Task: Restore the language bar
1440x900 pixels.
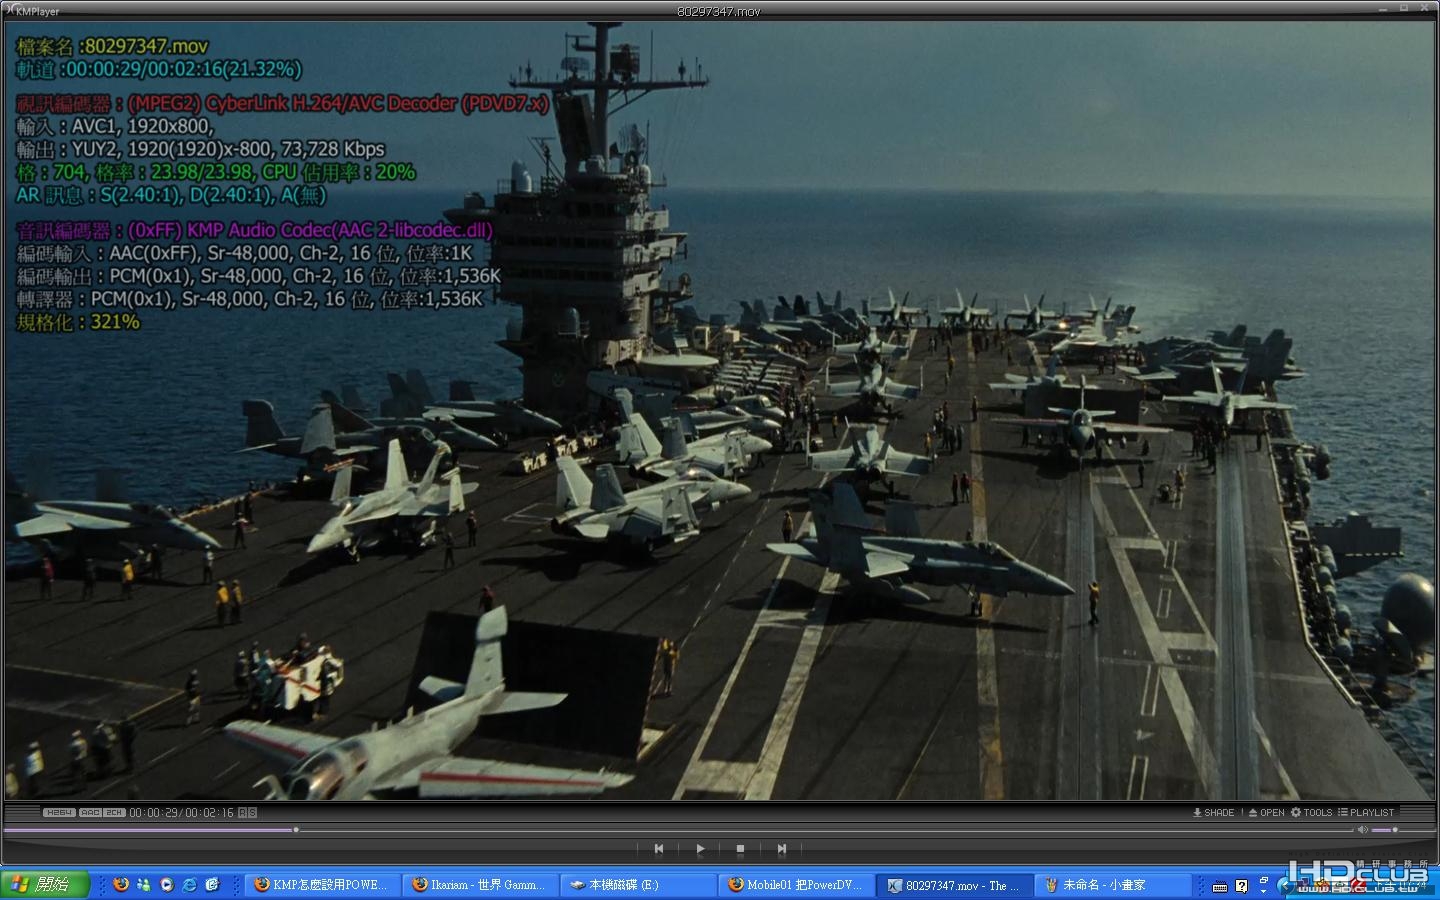Action: tap(1264, 879)
